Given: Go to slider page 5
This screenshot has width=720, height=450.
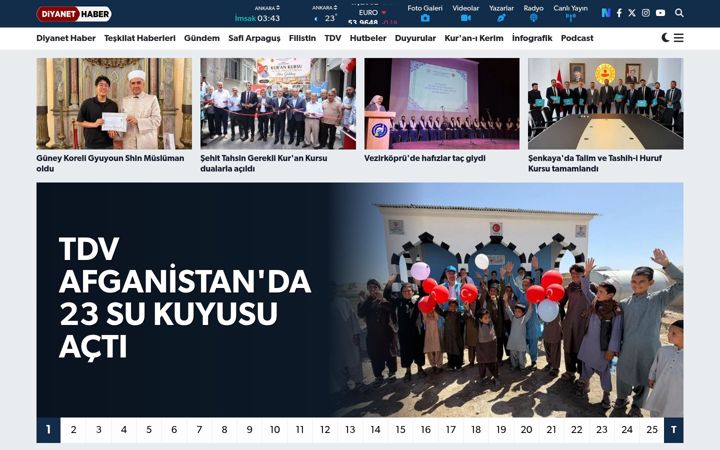Looking at the screenshot, I should click(x=149, y=430).
